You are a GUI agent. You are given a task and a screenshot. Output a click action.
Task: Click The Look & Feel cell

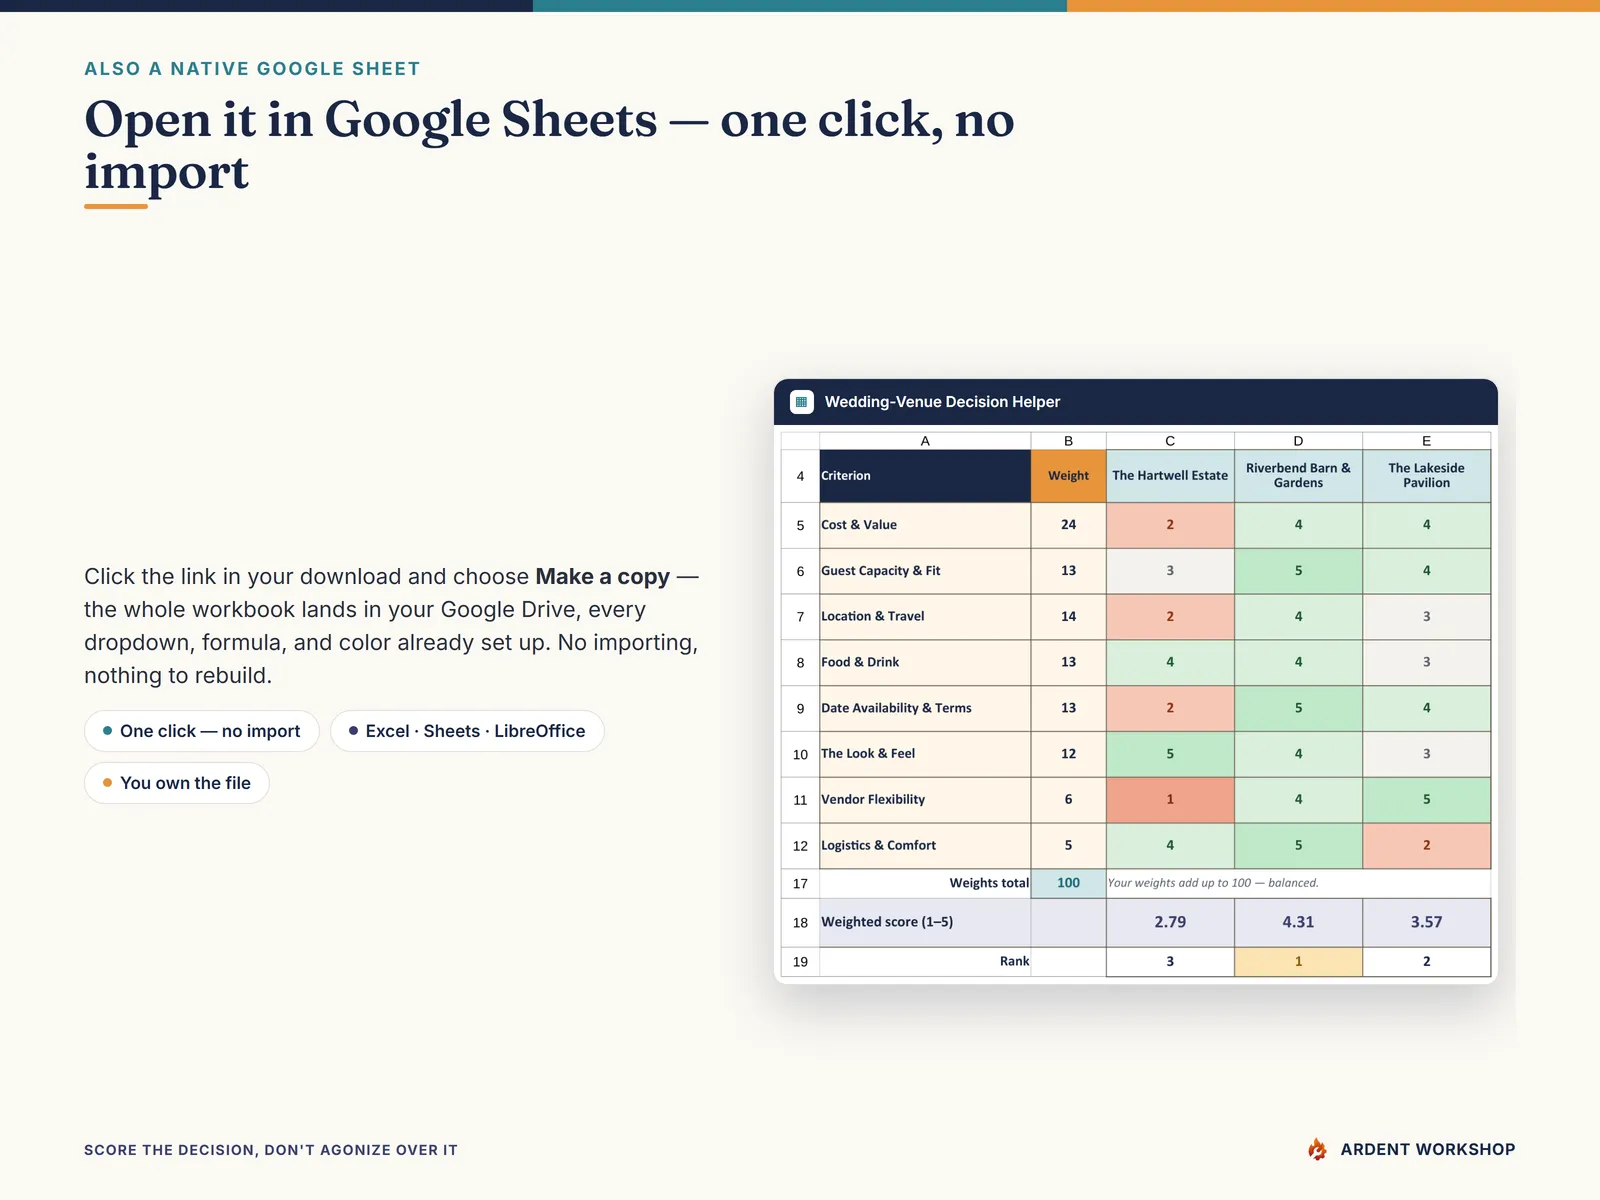(x=925, y=754)
